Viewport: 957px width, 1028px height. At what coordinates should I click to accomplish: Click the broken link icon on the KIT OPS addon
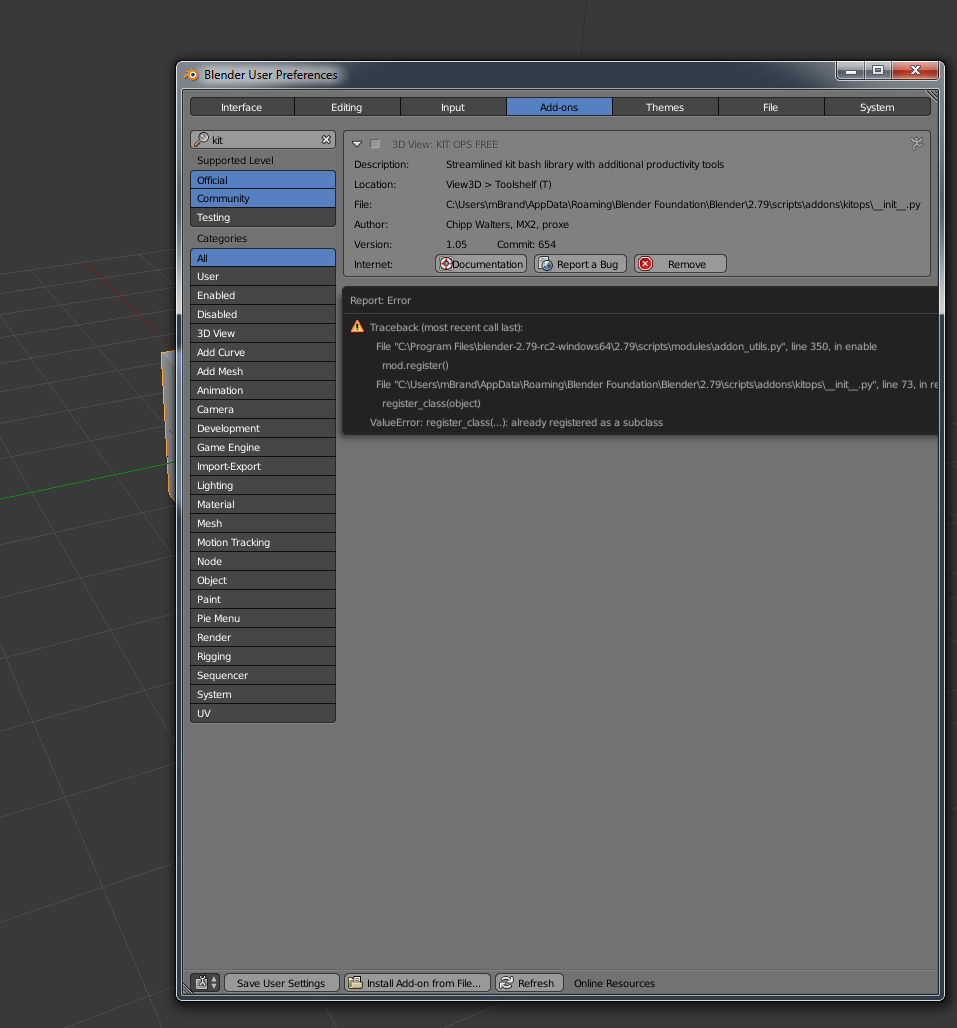coord(917,143)
